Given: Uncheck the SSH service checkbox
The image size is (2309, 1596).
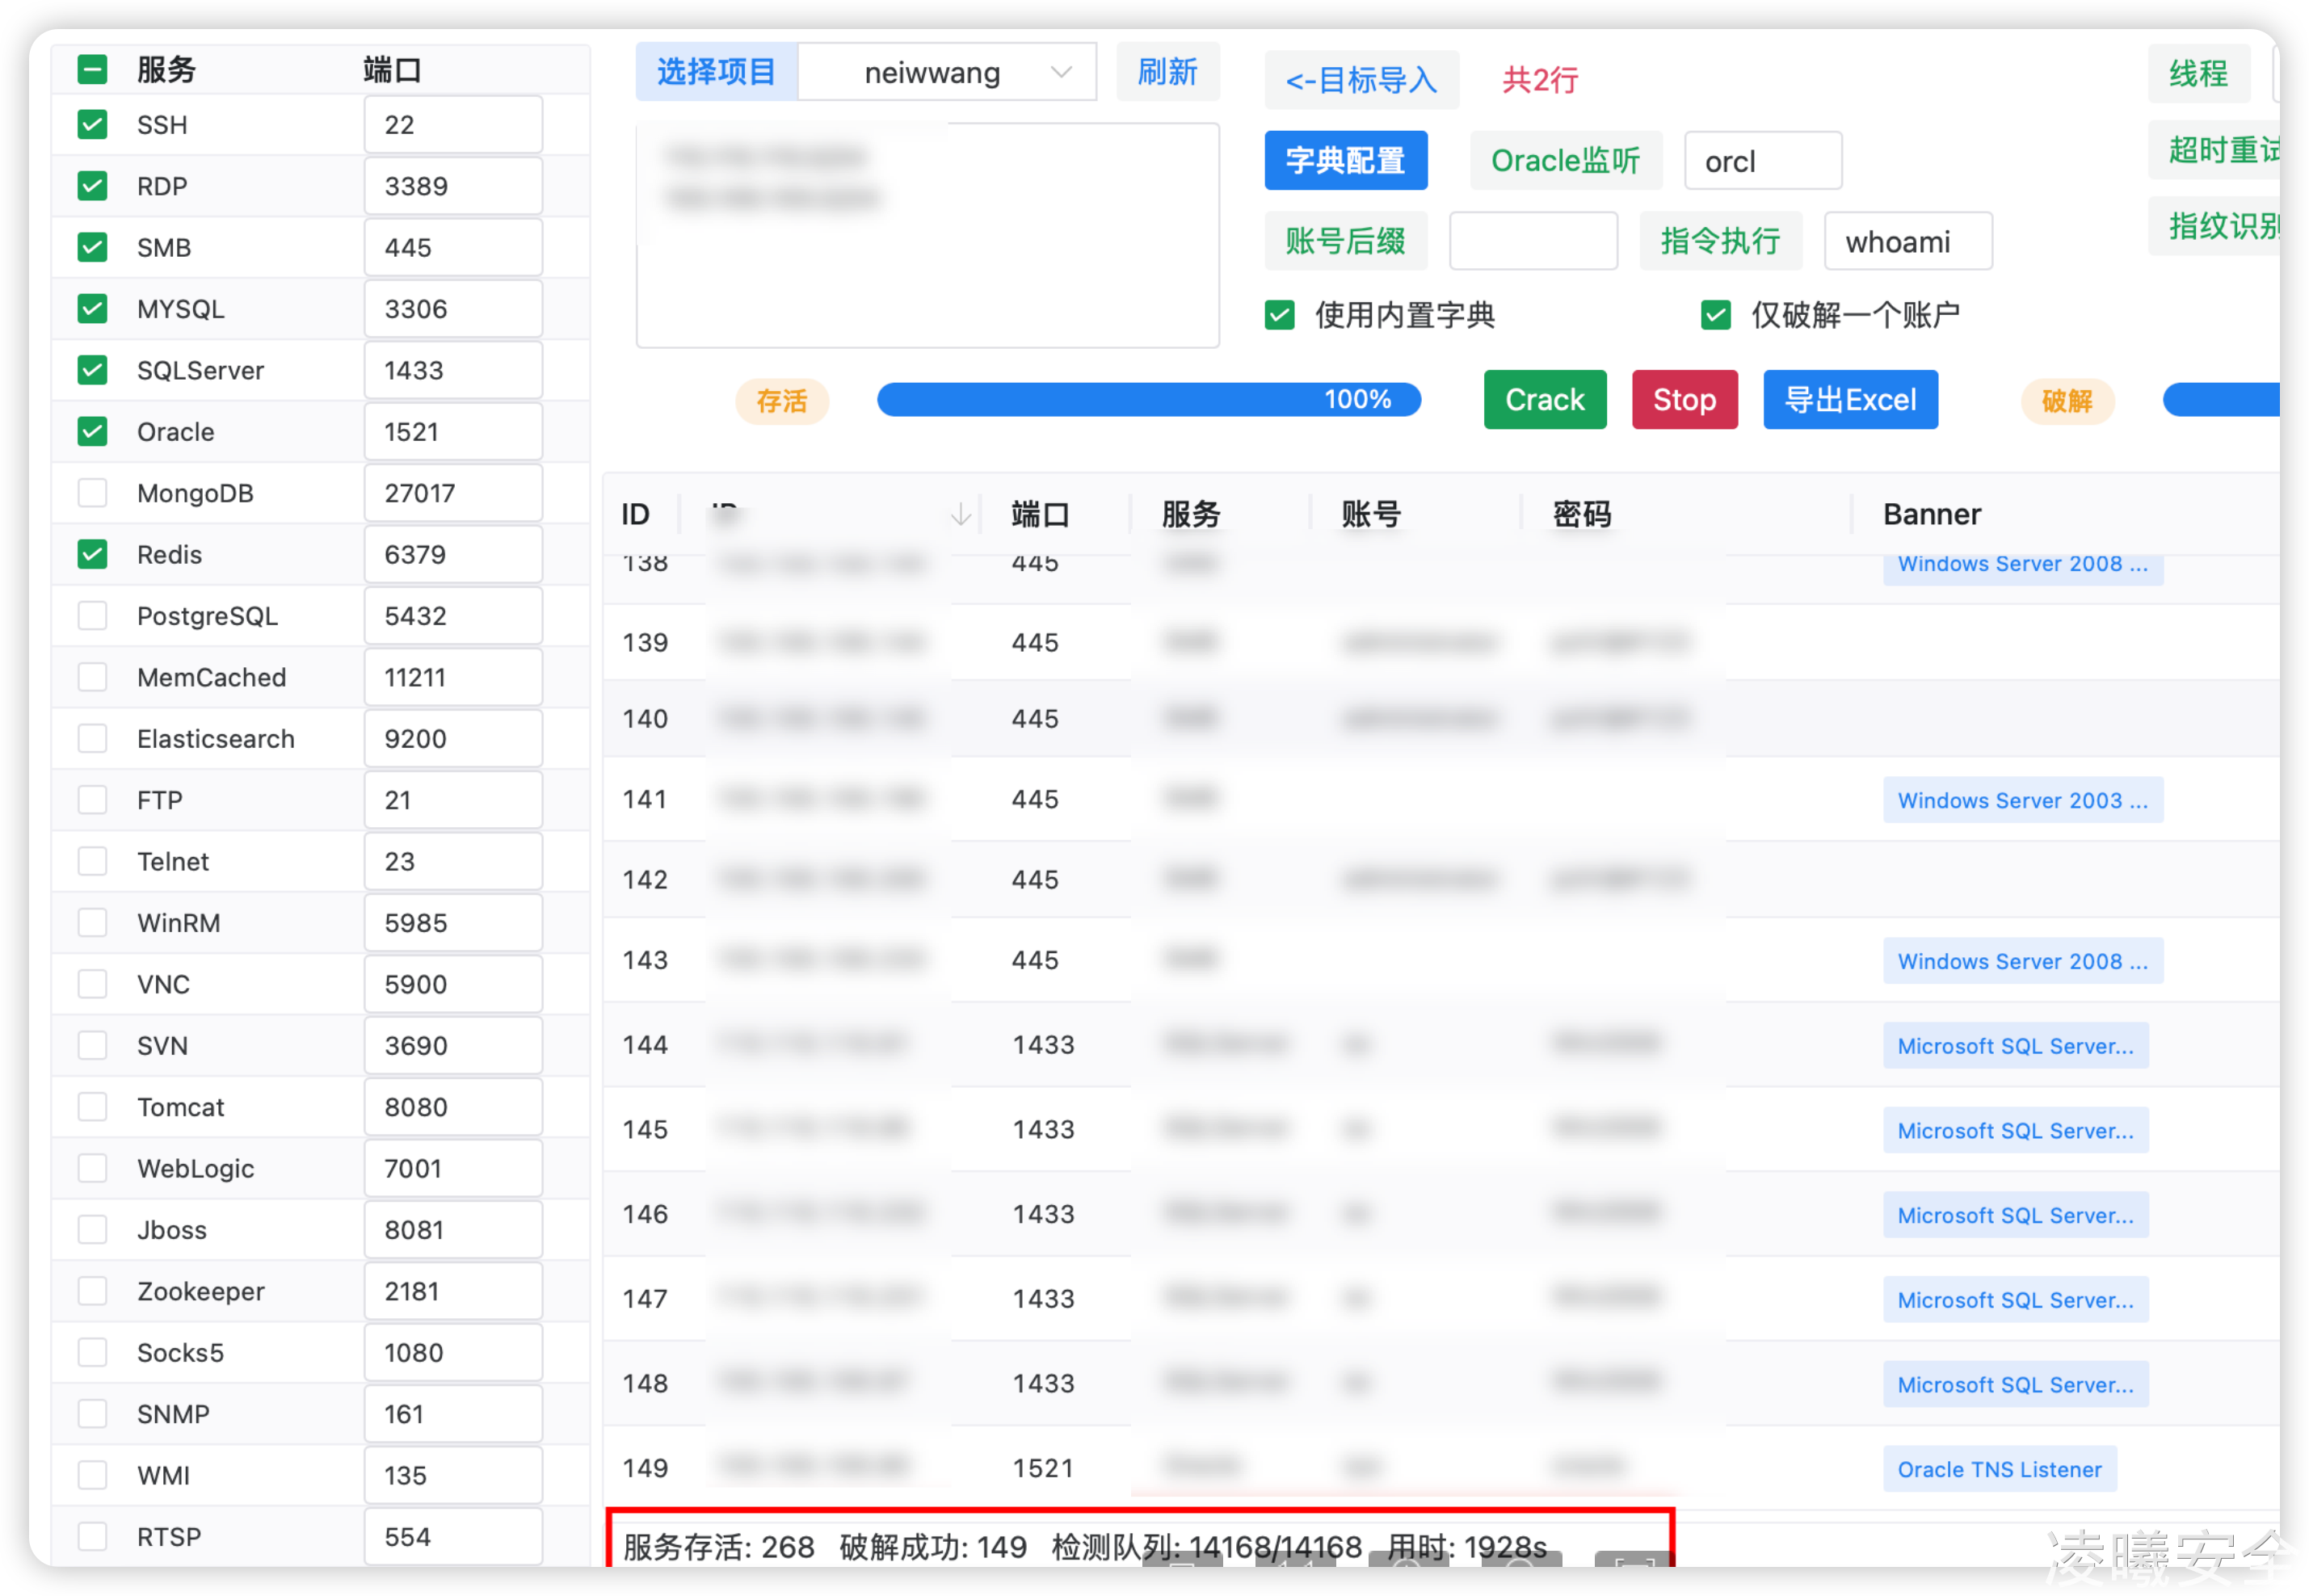Looking at the screenshot, I should [x=92, y=125].
